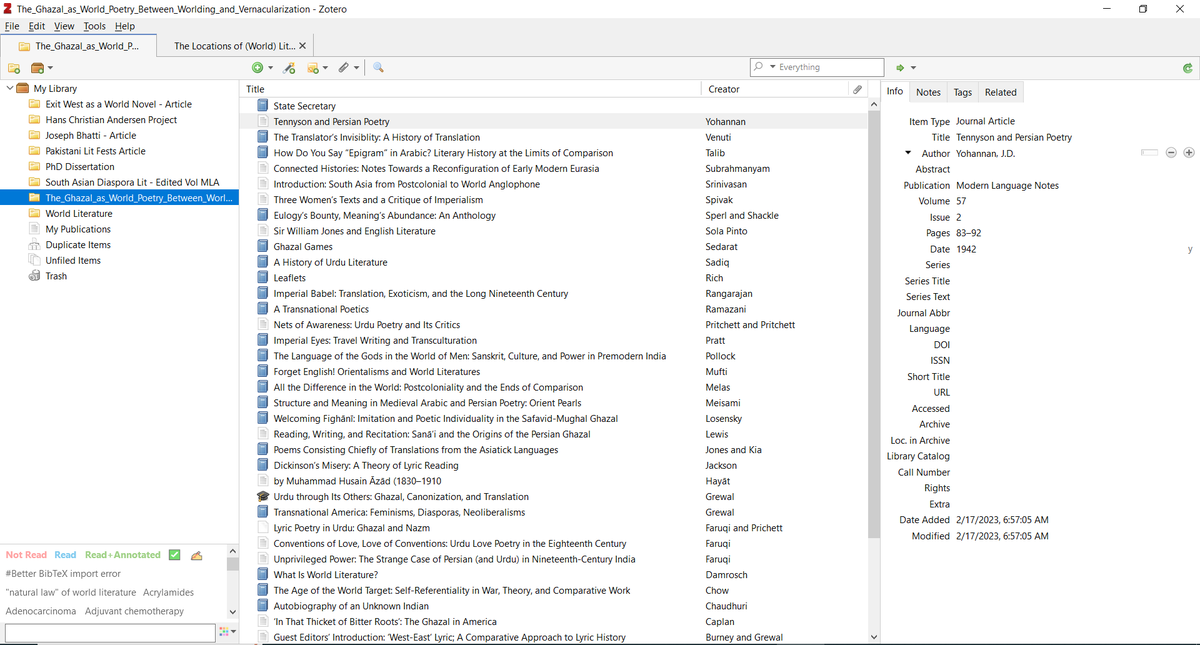Select the Info tab
The width and height of the screenshot is (1200, 645).
click(895, 91)
